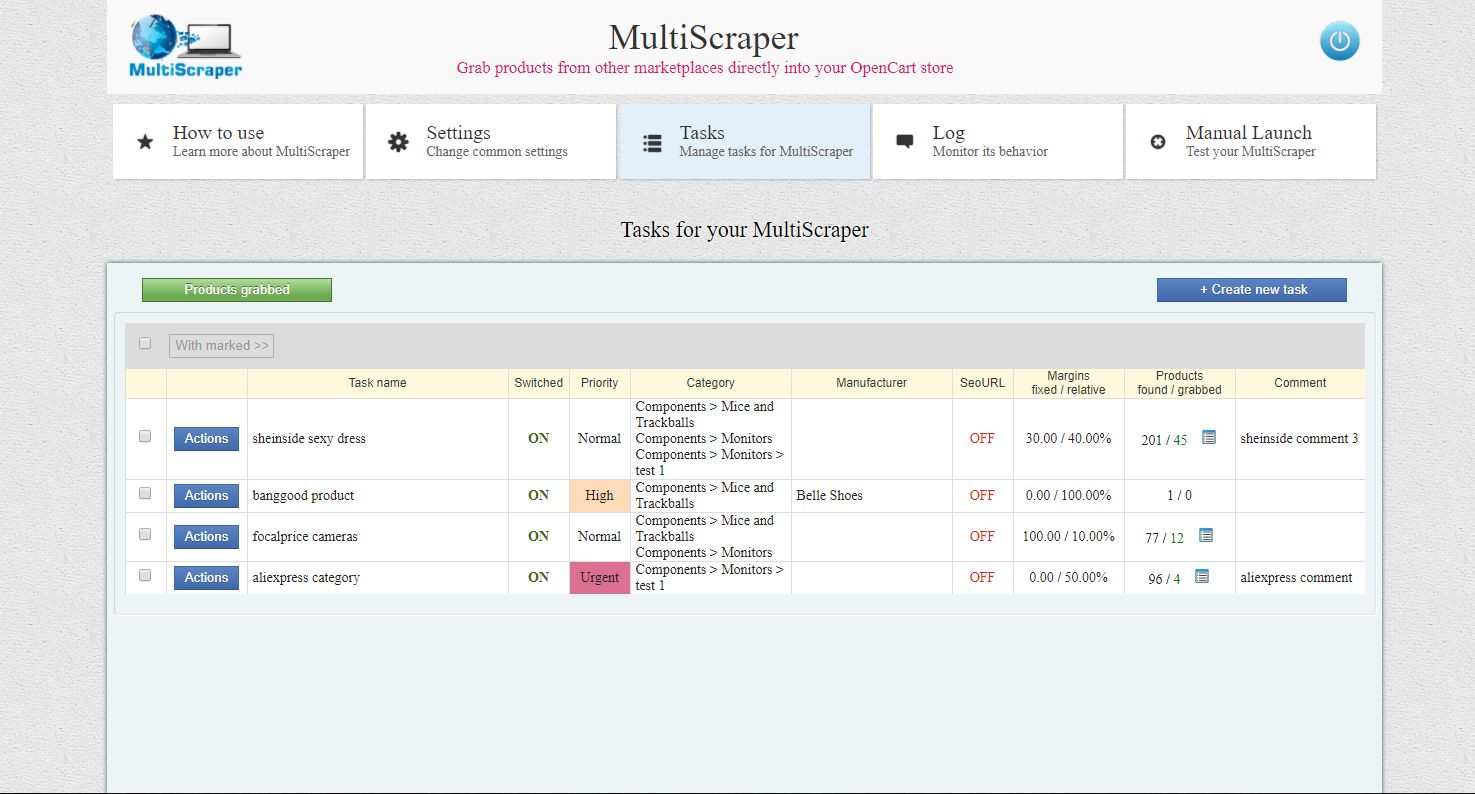Open Actions menu for banggood product
This screenshot has height=794, width=1475.
pos(206,495)
